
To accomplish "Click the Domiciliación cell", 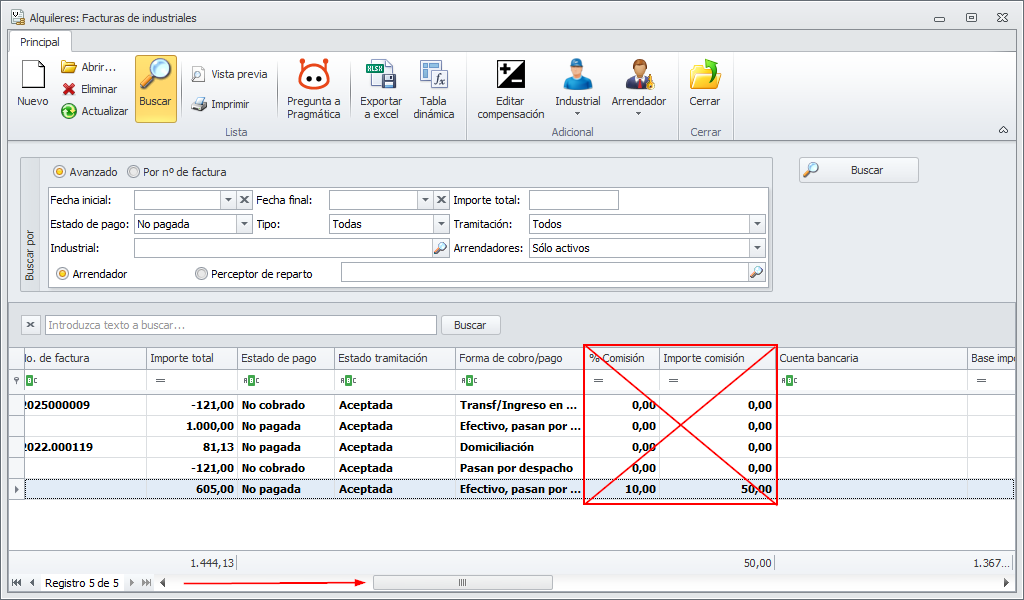I will [519, 447].
